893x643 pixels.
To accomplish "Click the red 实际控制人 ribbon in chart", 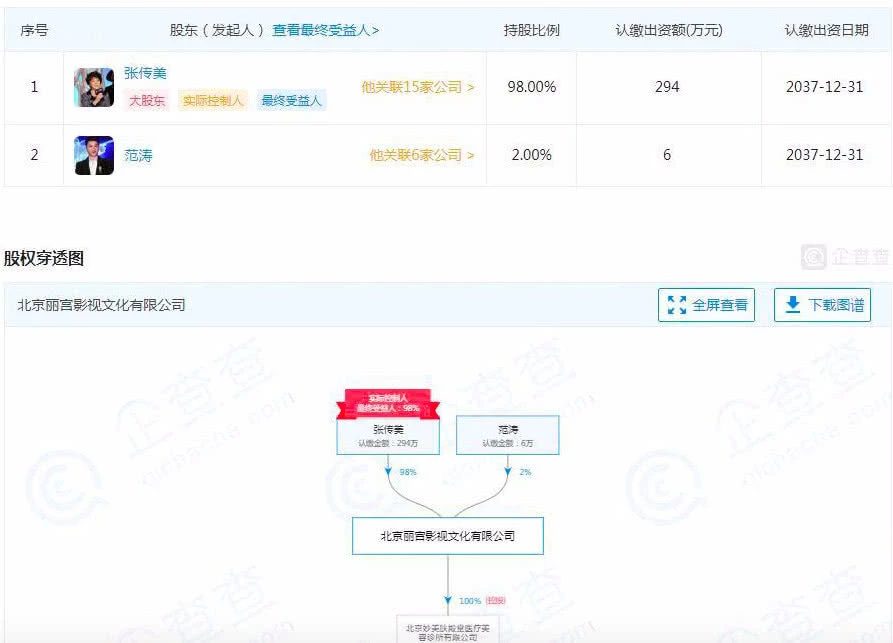I will (x=387, y=403).
